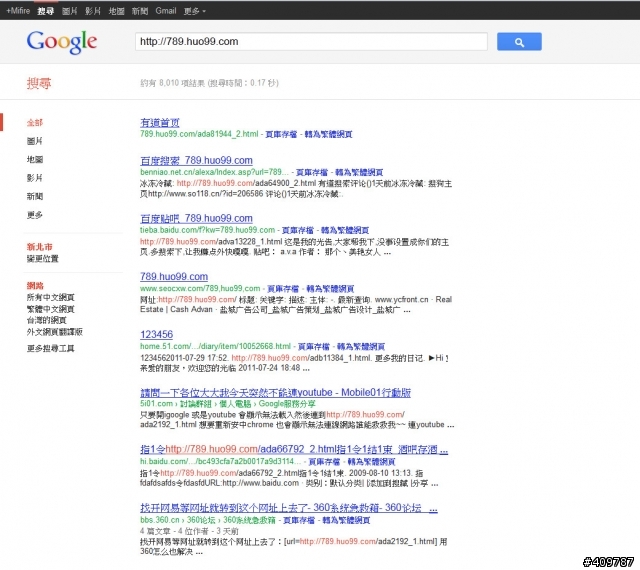Open the 360系统急救箱 360论坛 result title

point(289,508)
